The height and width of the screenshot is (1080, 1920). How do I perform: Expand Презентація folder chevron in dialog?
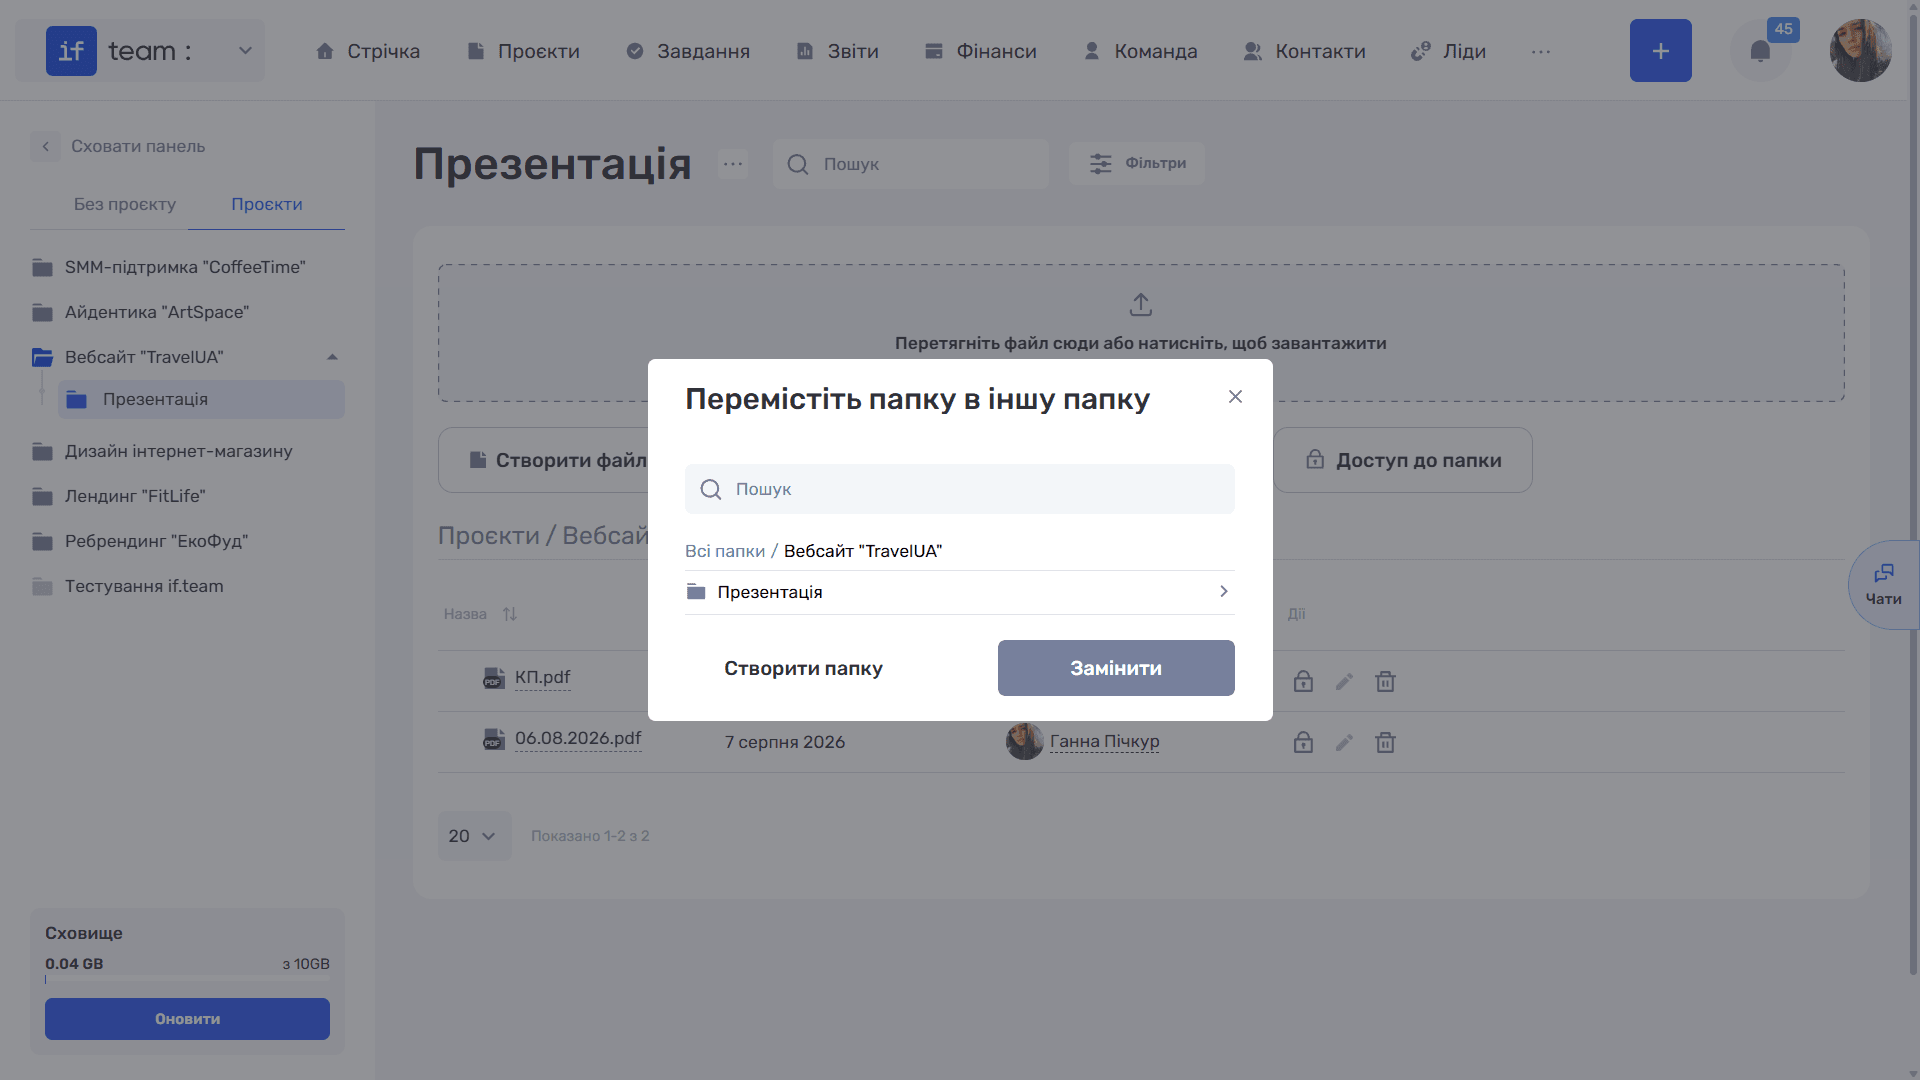coord(1224,592)
